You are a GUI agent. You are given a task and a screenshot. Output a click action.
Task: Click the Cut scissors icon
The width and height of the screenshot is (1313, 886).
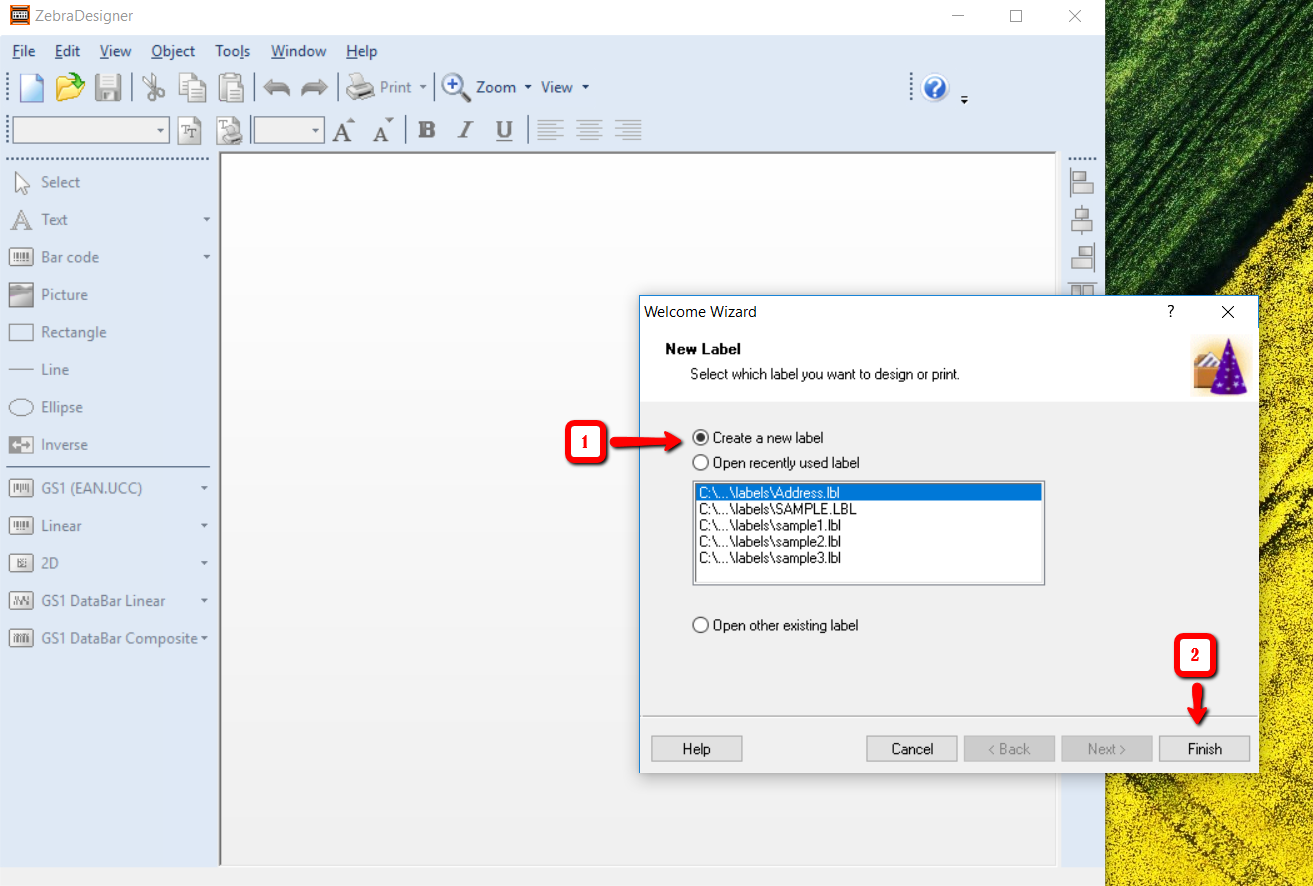[x=153, y=88]
